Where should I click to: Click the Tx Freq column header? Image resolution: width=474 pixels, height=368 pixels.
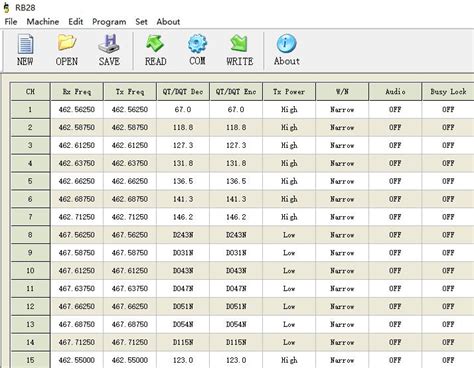130,92
